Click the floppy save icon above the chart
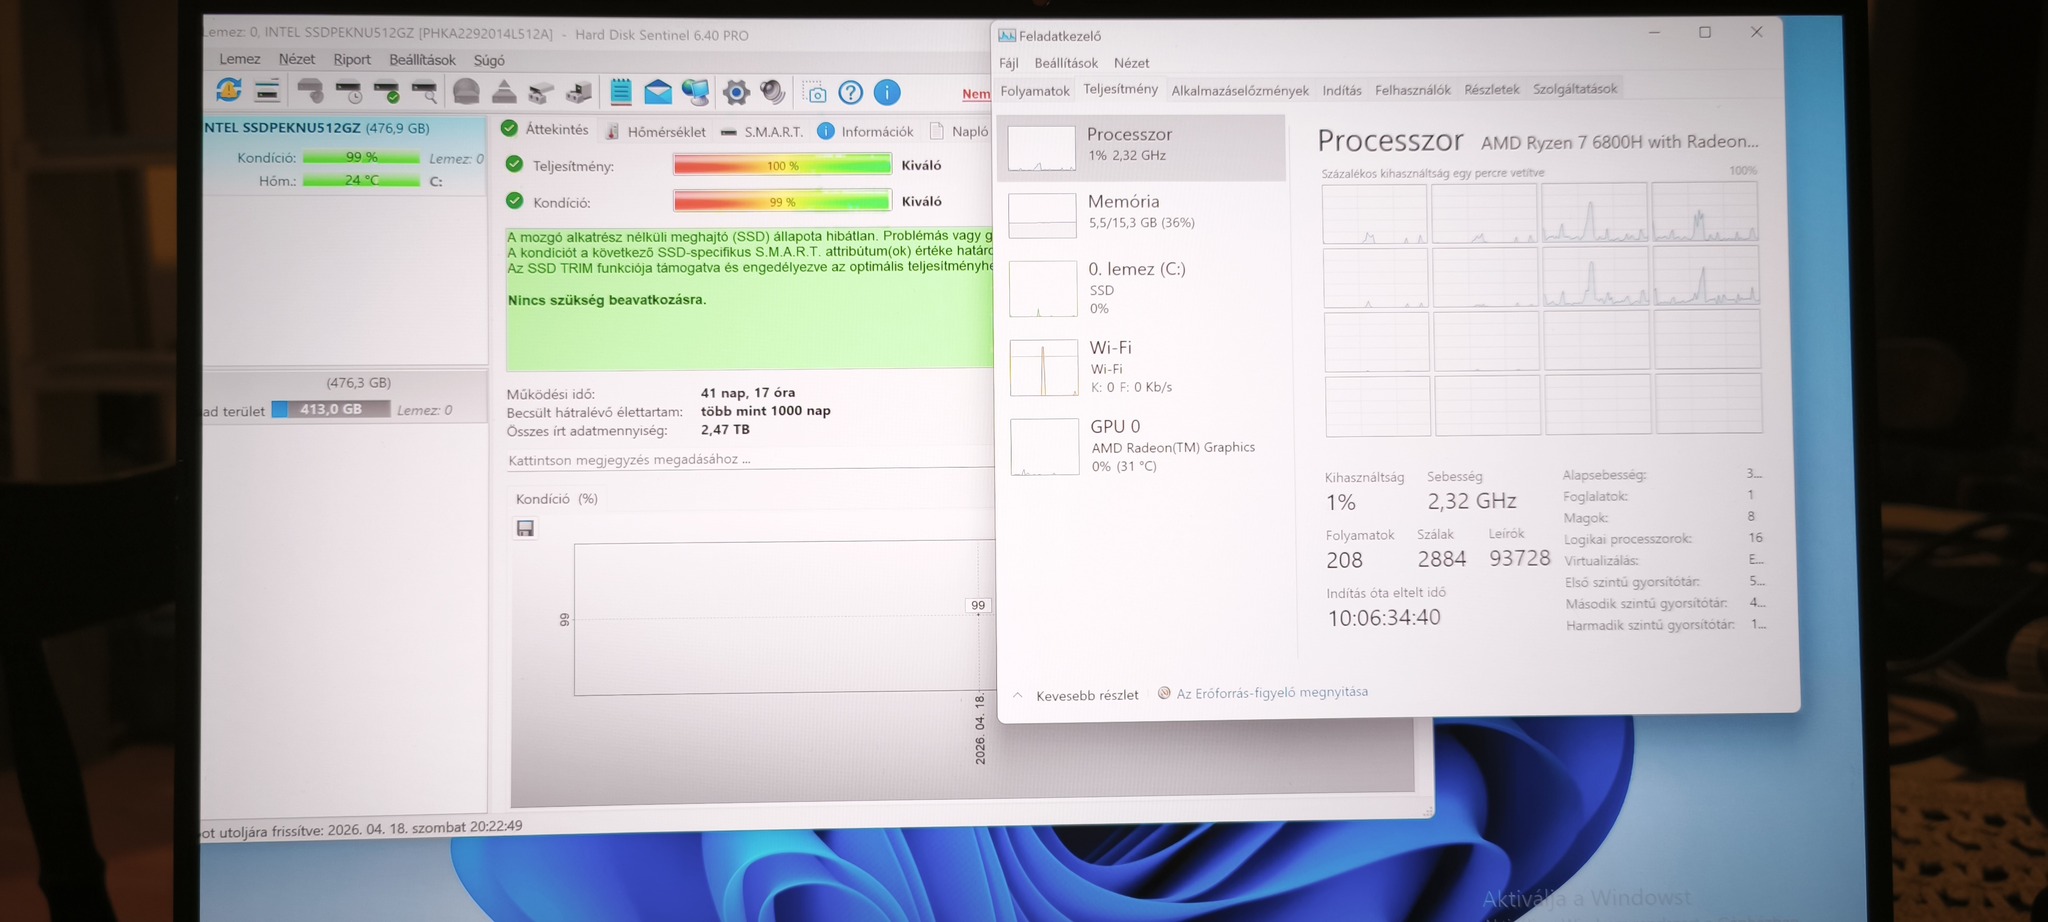The height and width of the screenshot is (922, 2048). pyautogui.click(x=525, y=528)
